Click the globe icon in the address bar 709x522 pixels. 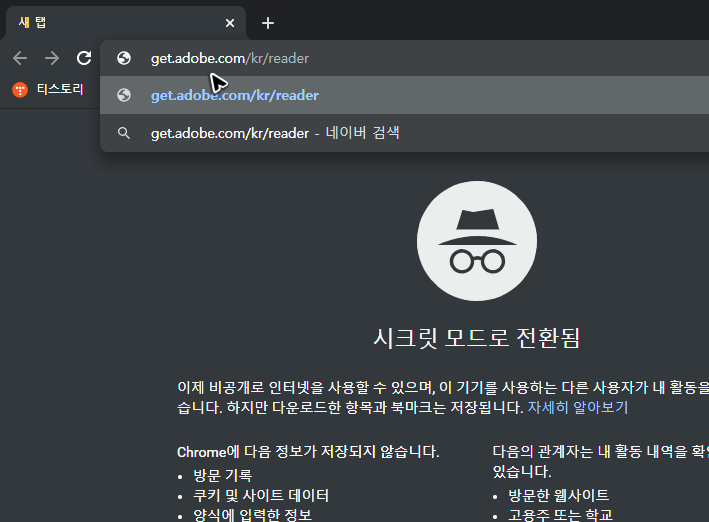tap(124, 58)
